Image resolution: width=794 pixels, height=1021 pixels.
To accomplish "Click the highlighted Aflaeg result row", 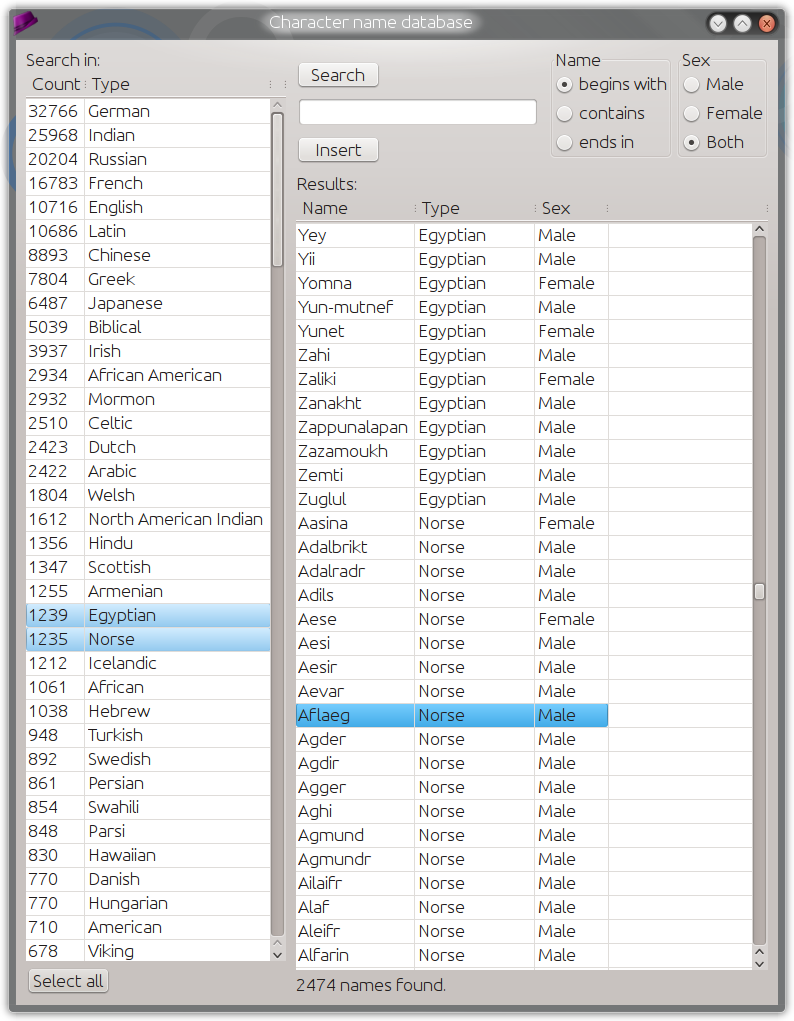I will [452, 715].
